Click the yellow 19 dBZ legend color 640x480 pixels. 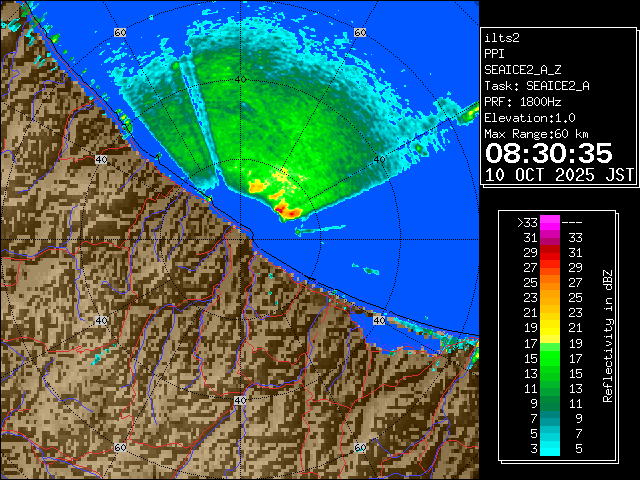click(x=549, y=327)
